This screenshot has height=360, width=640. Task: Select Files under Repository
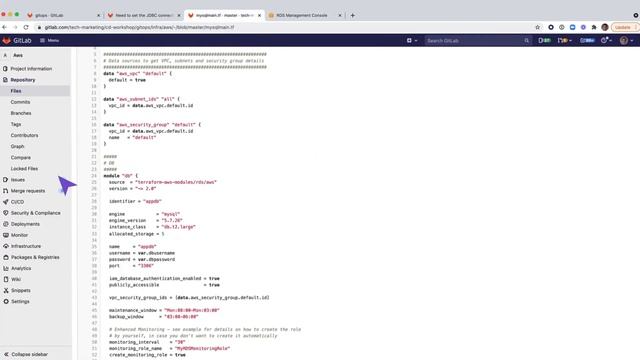click(16, 91)
